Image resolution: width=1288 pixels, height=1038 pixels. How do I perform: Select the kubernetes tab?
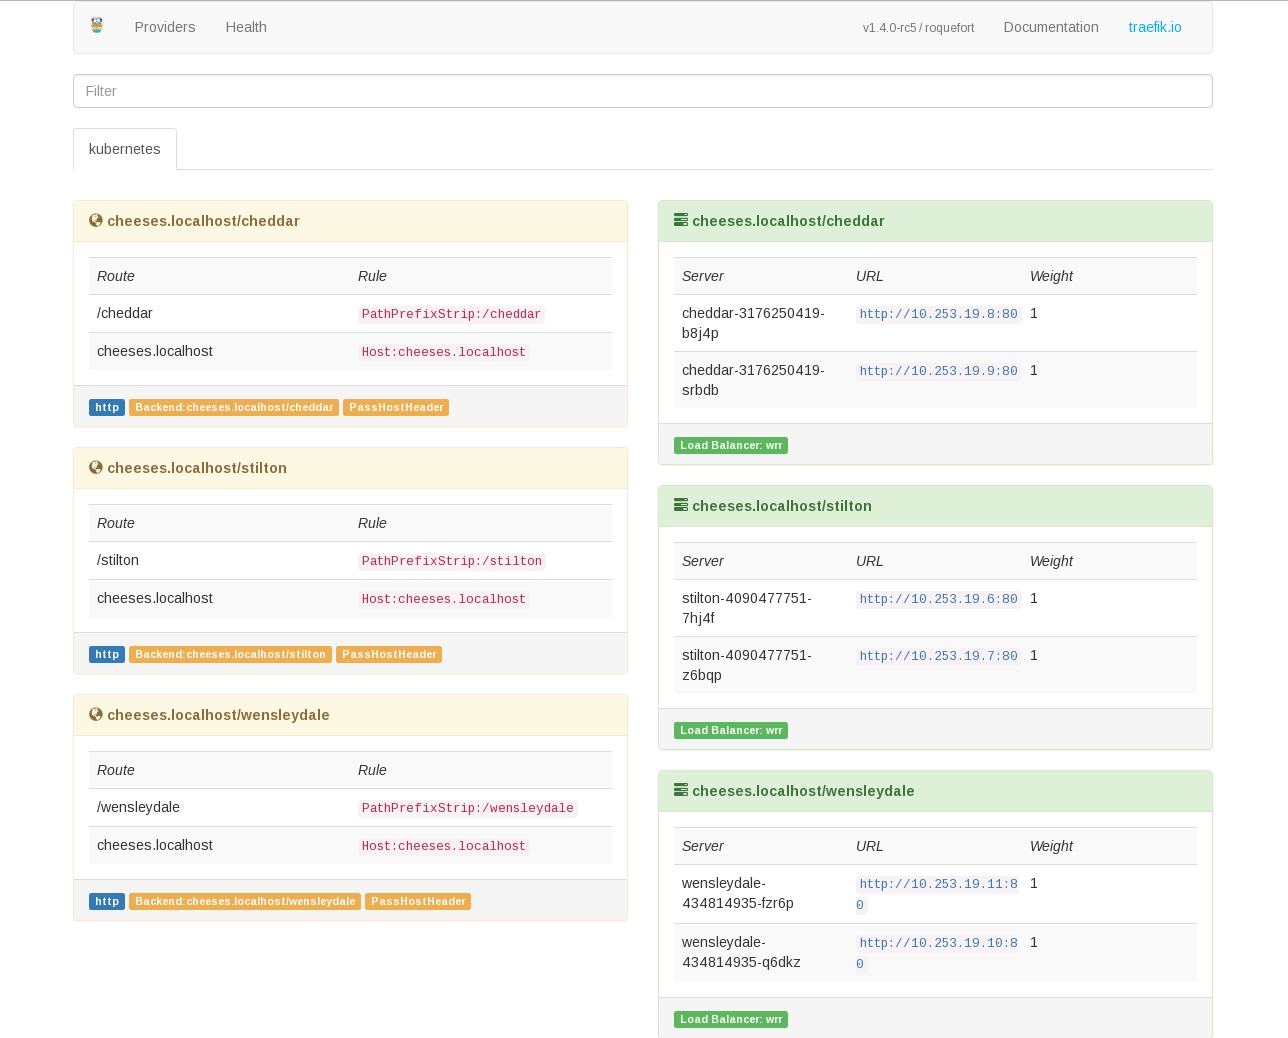[x=125, y=149]
